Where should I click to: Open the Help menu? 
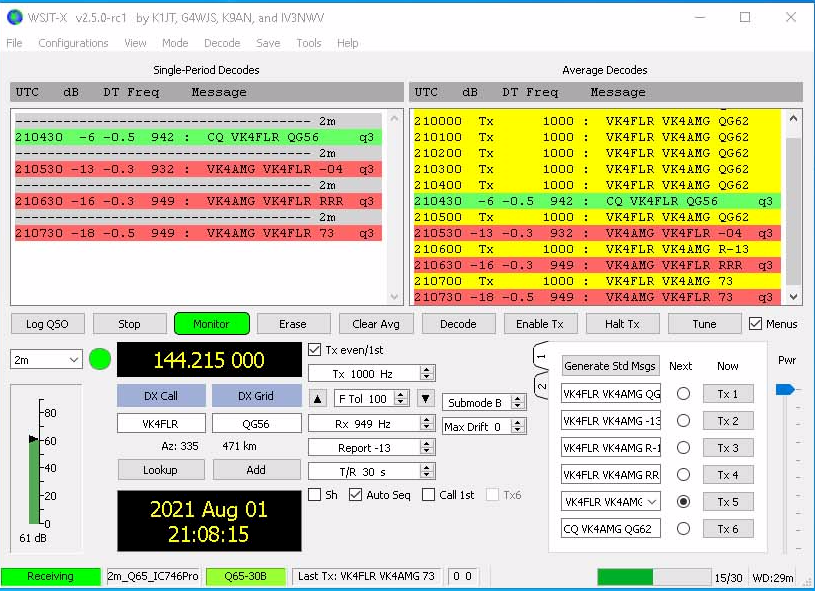(x=347, y=43)
